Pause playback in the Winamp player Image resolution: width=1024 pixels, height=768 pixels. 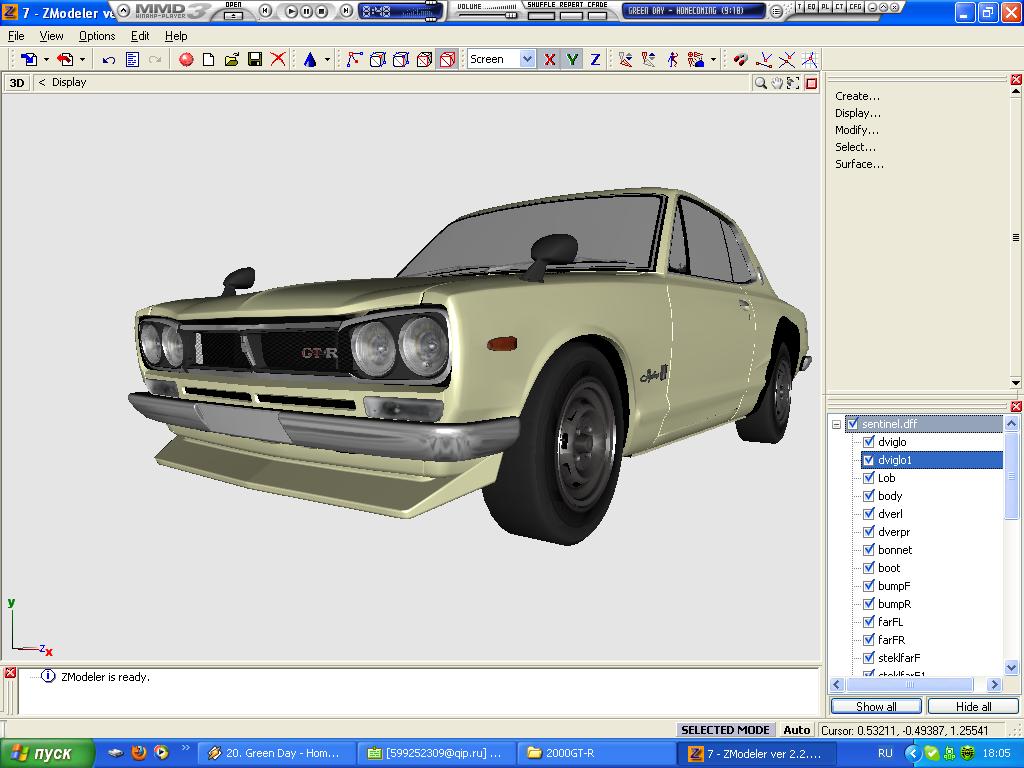306,10
